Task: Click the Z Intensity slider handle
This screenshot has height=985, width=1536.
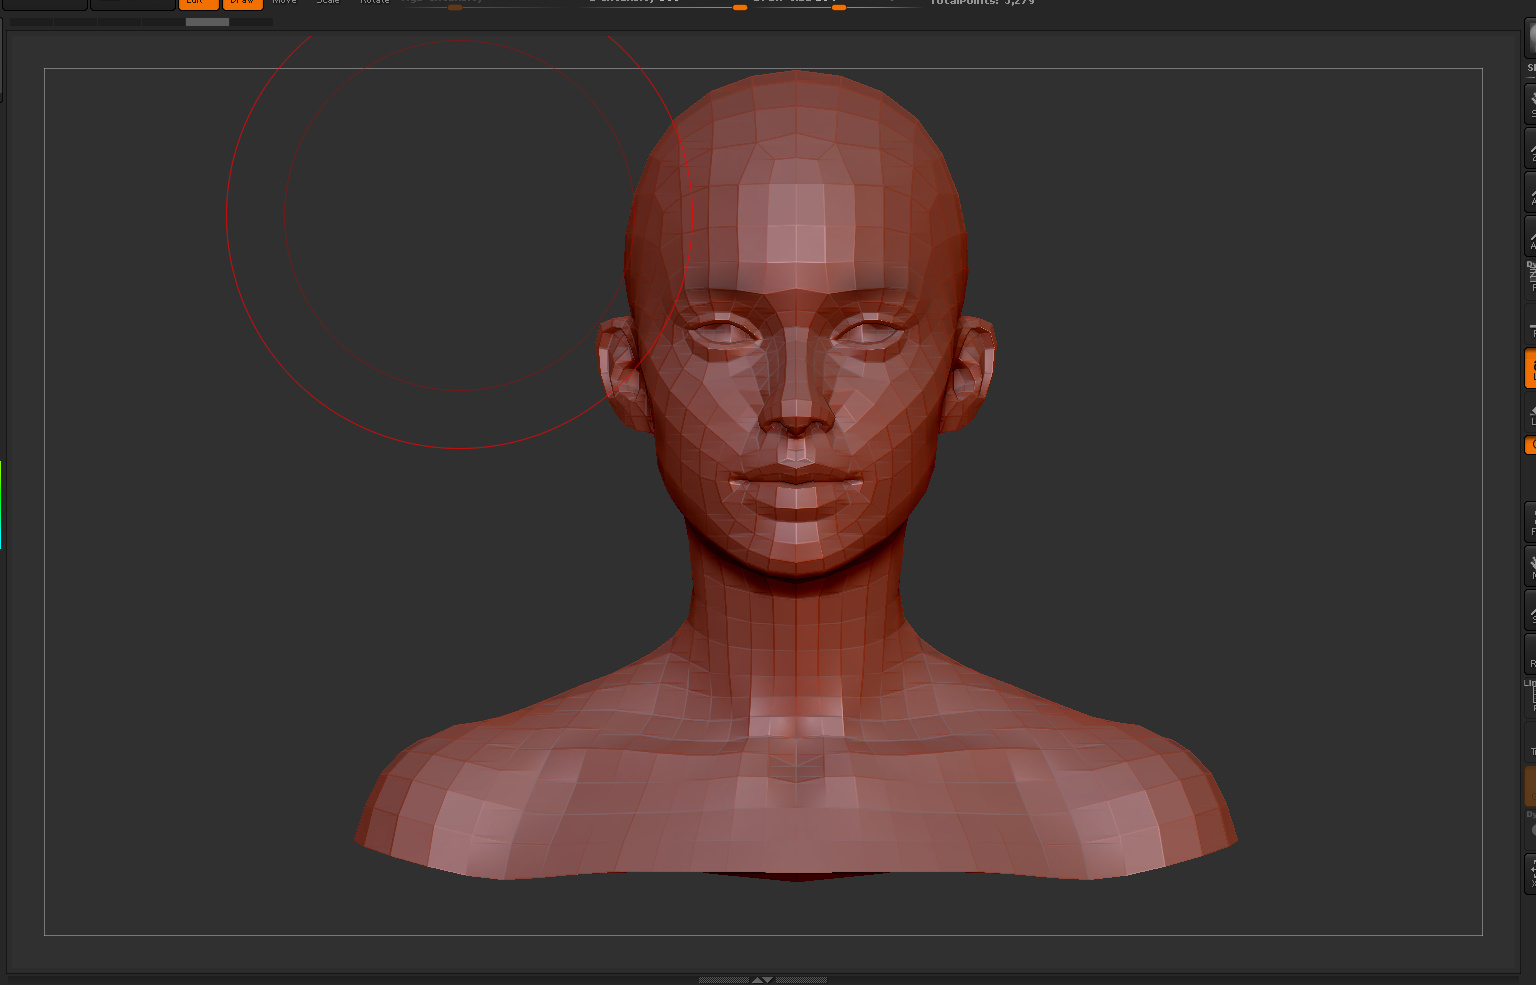Action: click(740, 7)
